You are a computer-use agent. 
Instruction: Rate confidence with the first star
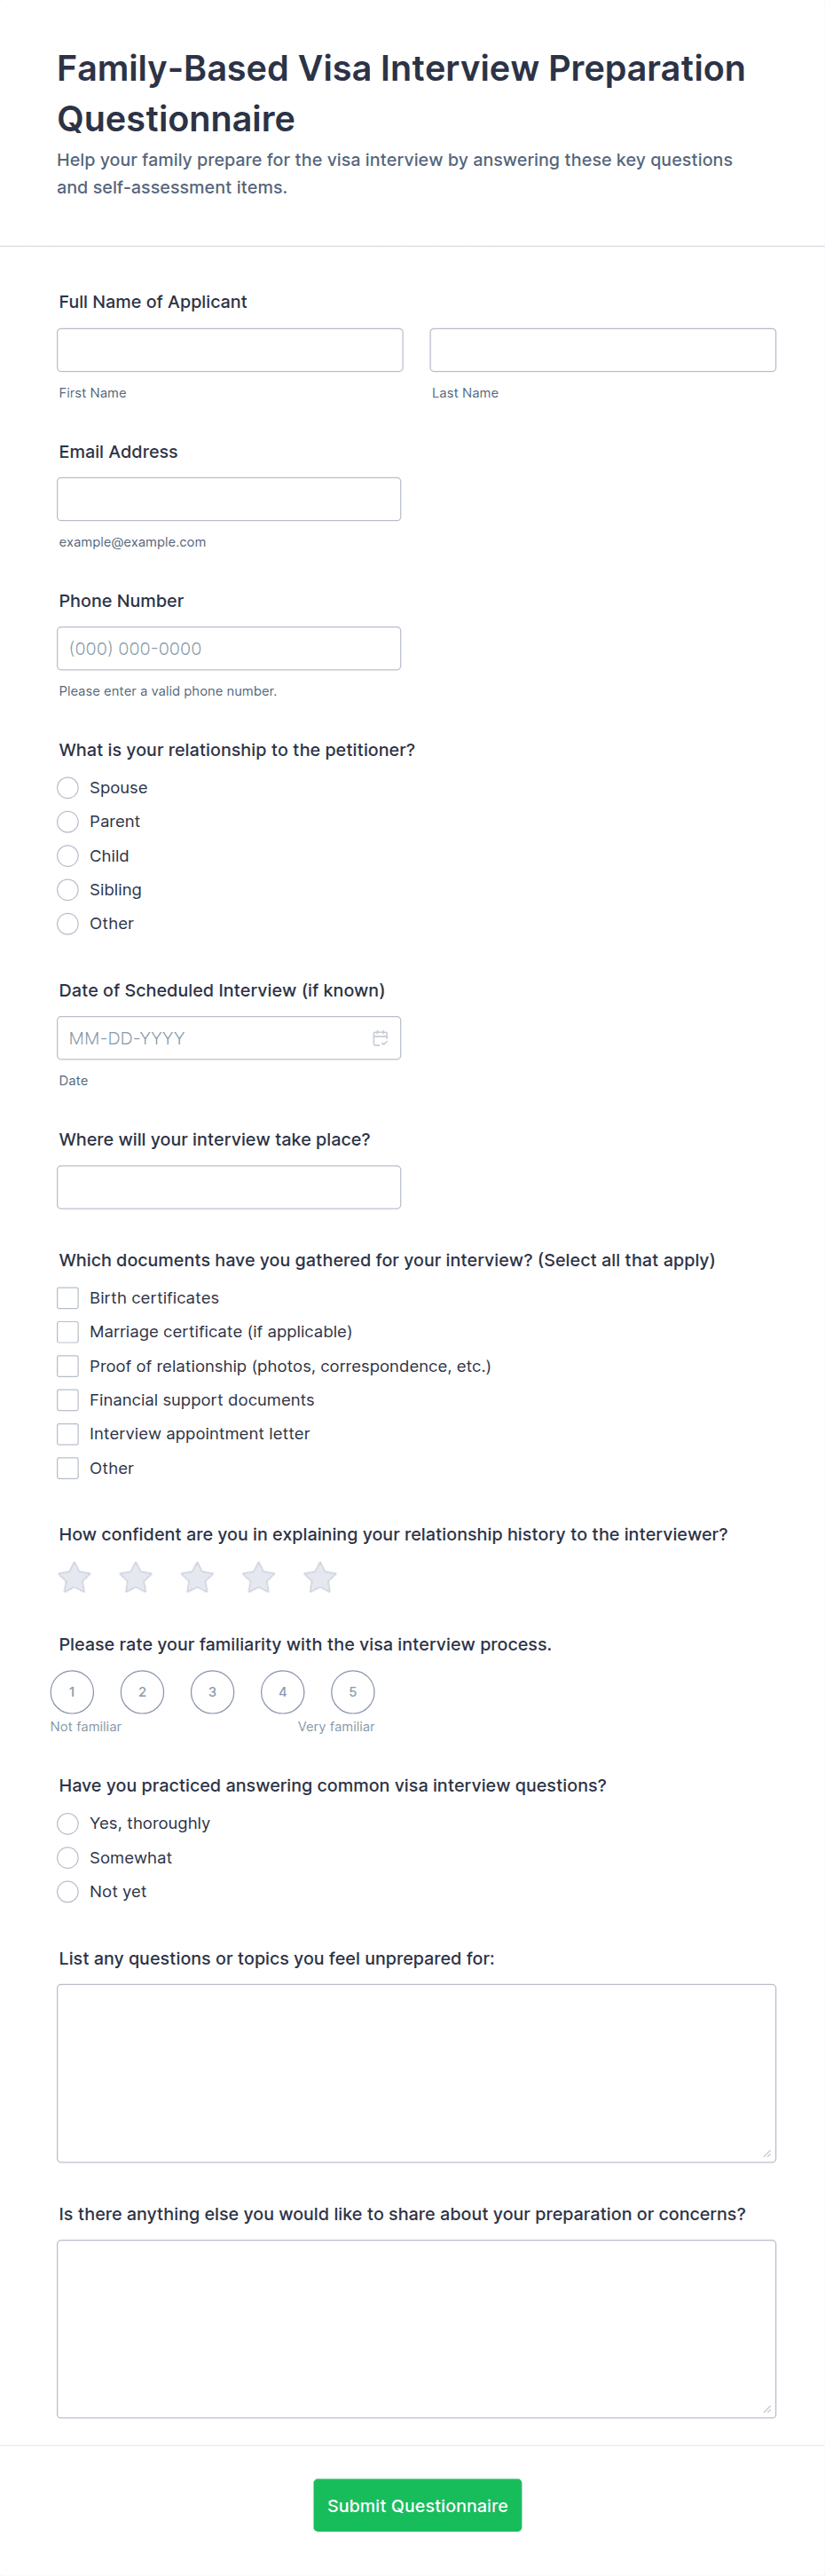coord(74,1577)
